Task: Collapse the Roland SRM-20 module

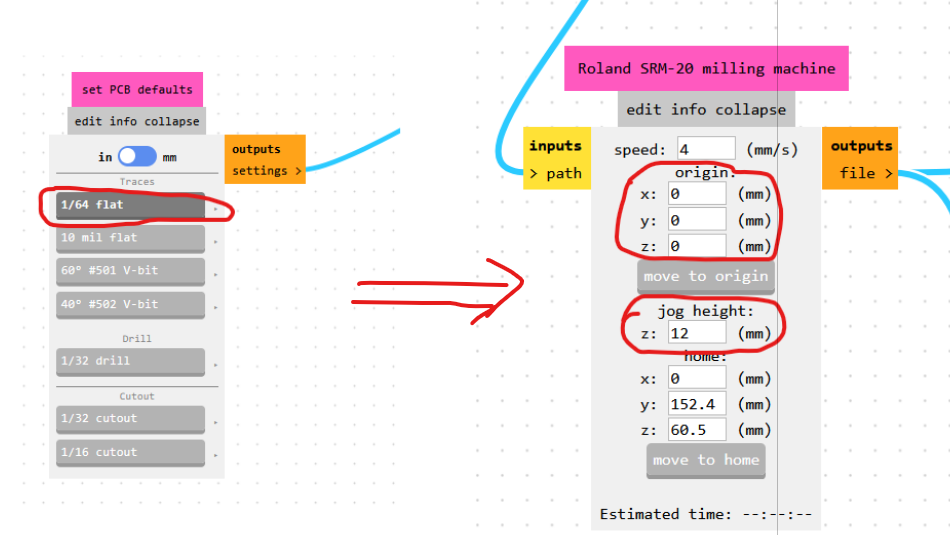Action: point(750,110)
